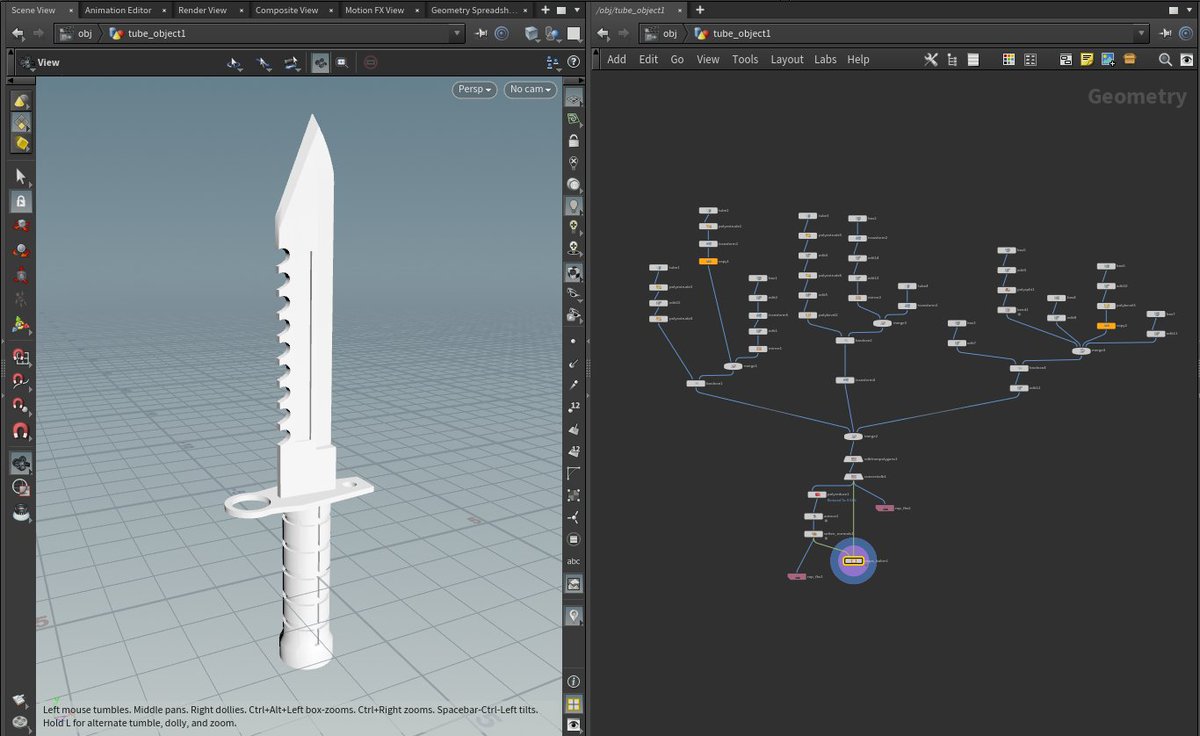Viewport: 1200px width, 736px height.
Task: Select the merge2 node in network
Action: 852,436
